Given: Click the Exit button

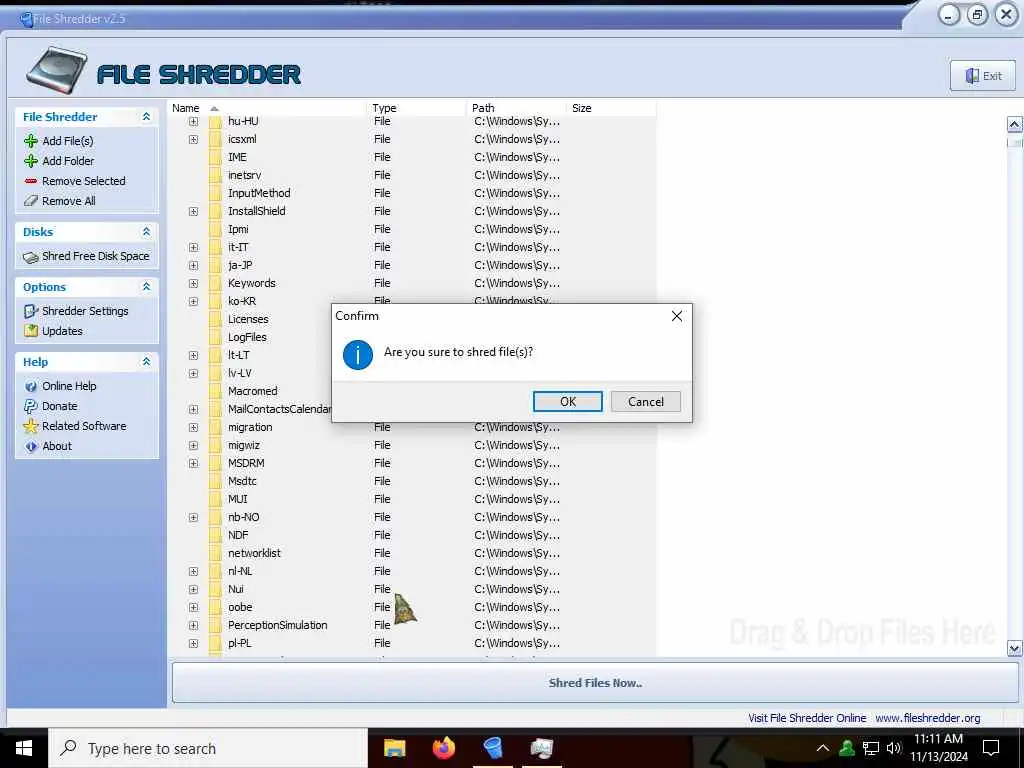Looking at the screenshot, I should coord(983,76).
